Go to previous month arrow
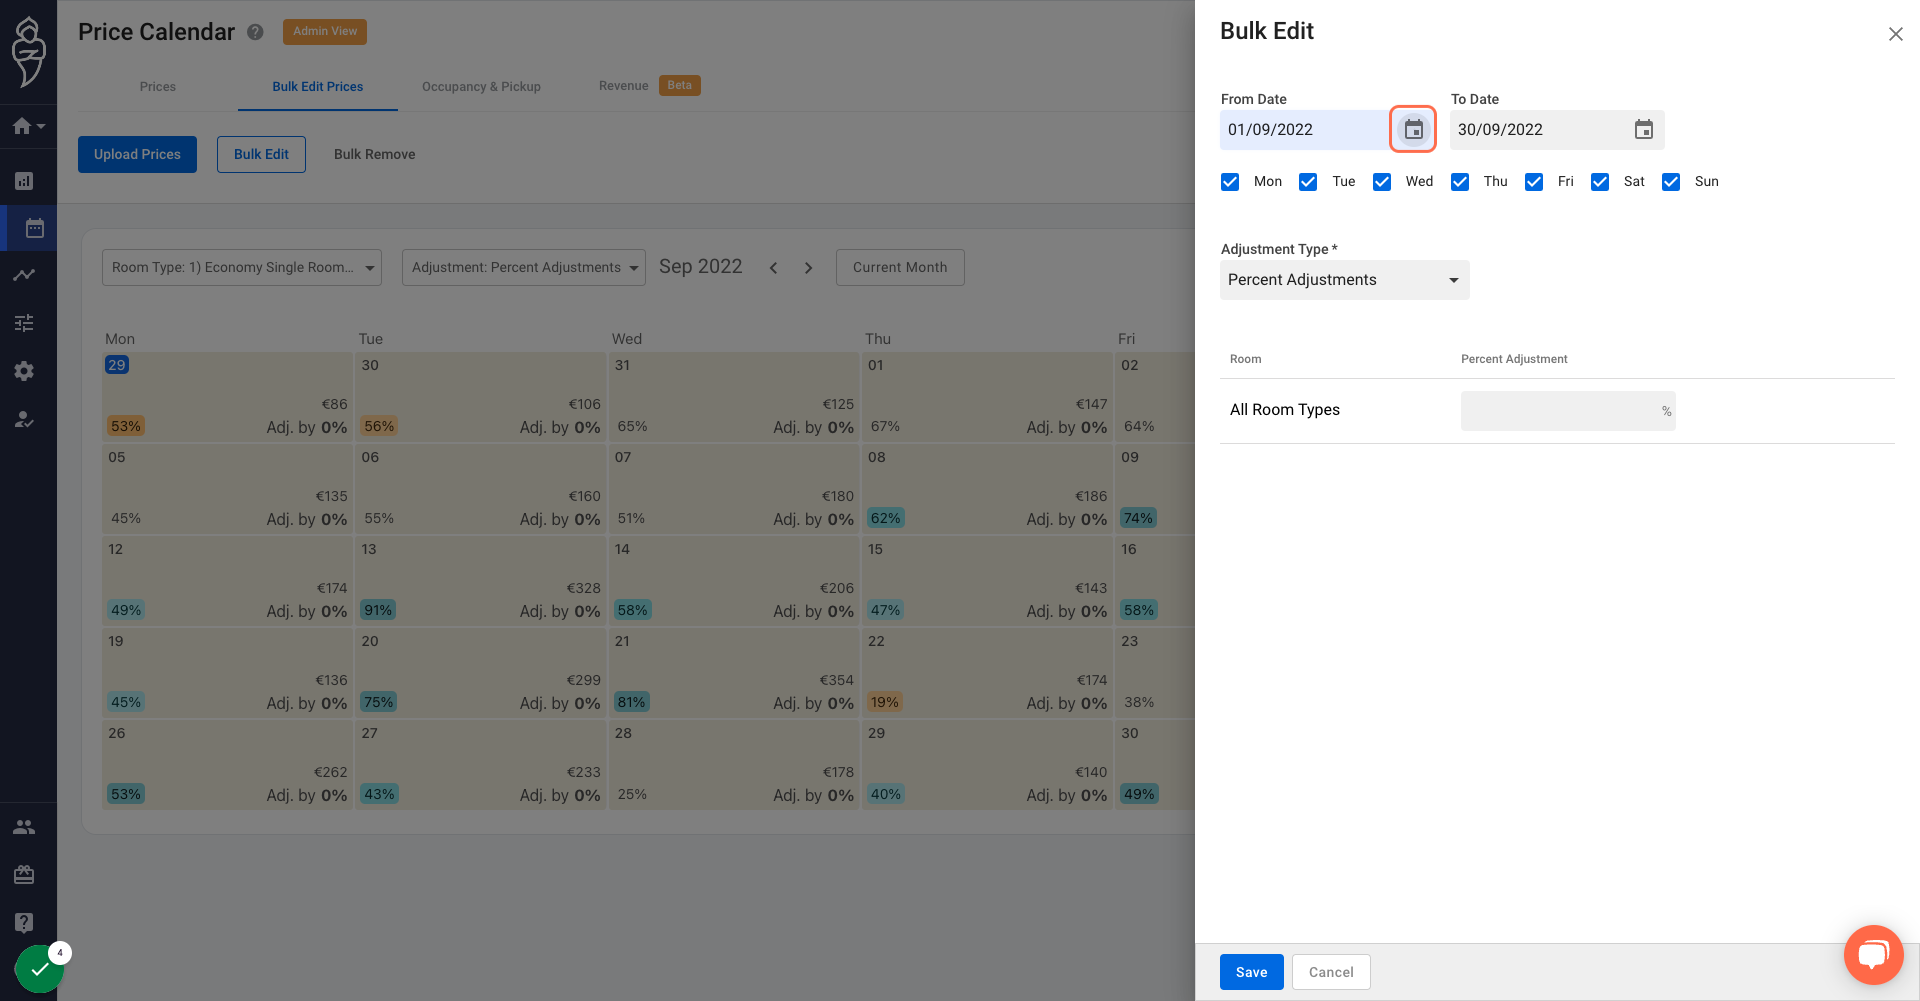The image size is (1920, 1001). (773, 268)
